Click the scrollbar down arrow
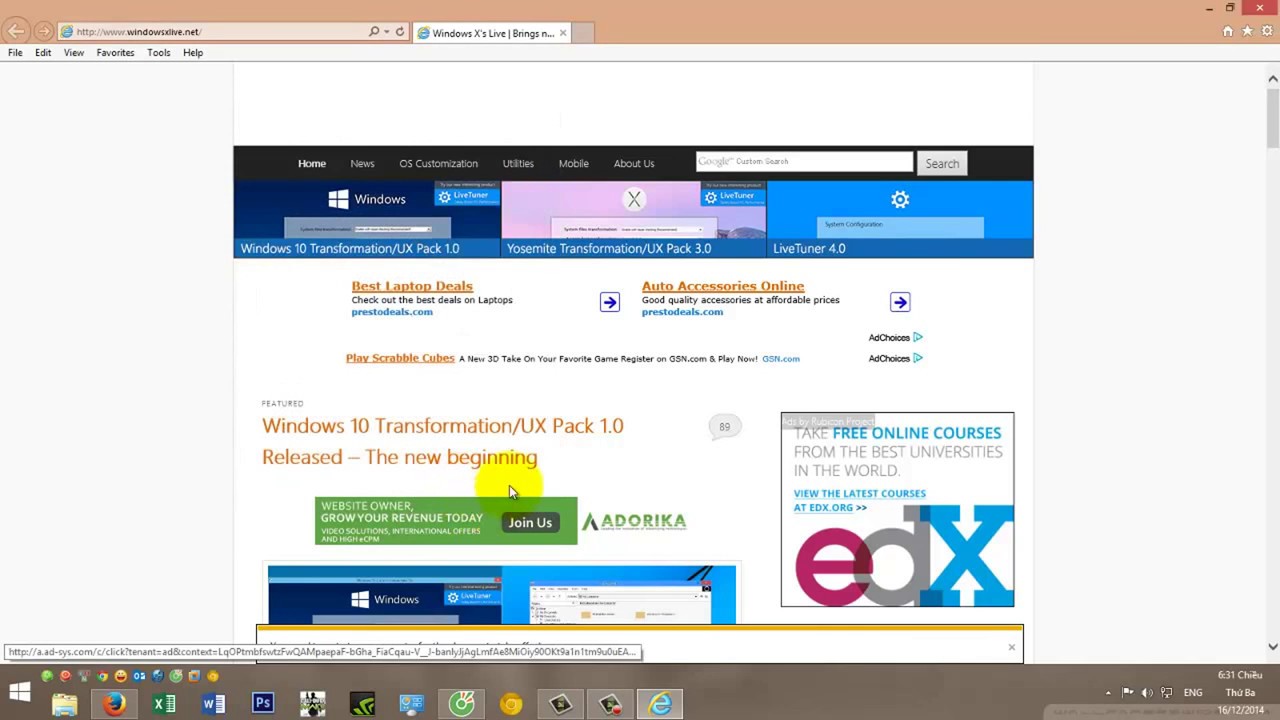This screenshot has width=1280, height=720. click(x=1272, y=647)
